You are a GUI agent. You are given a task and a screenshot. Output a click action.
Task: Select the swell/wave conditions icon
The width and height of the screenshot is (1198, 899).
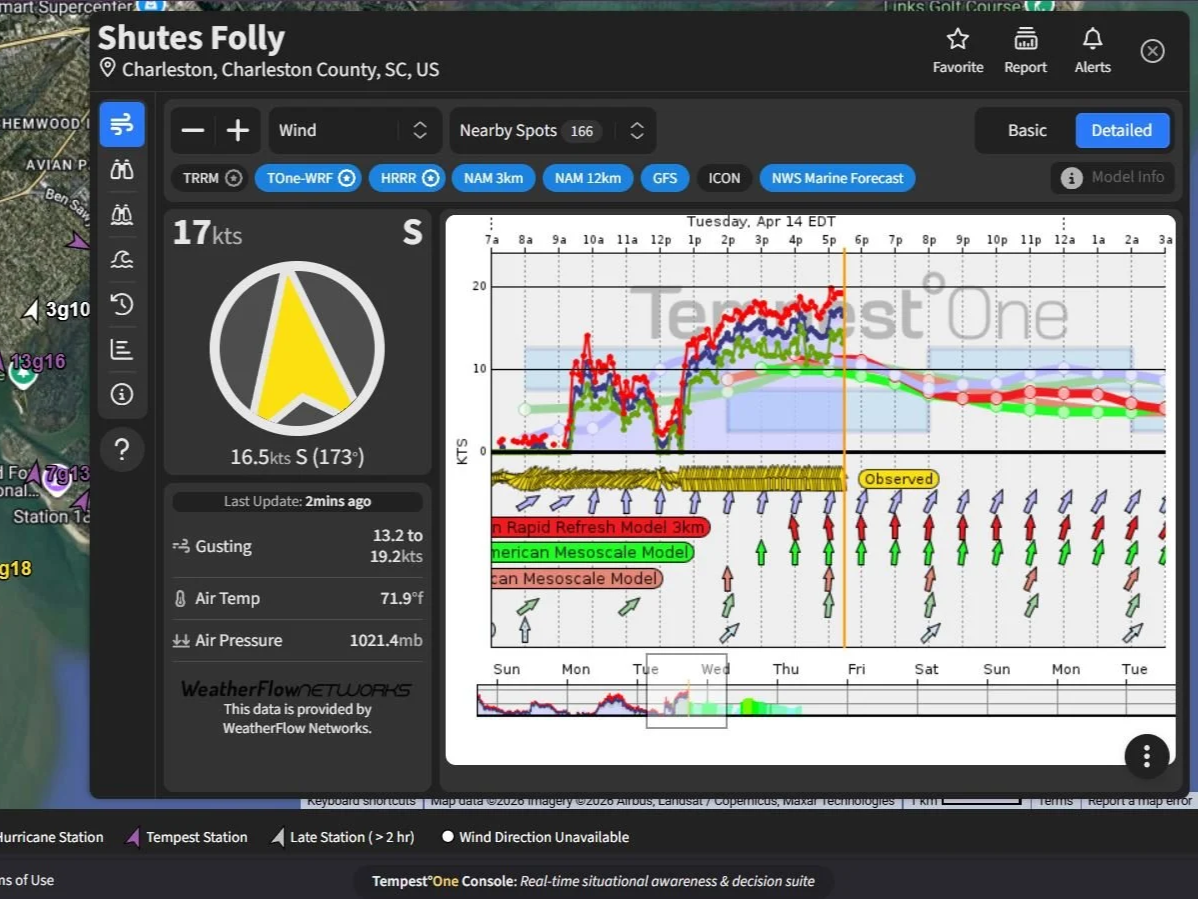point(122,258)
